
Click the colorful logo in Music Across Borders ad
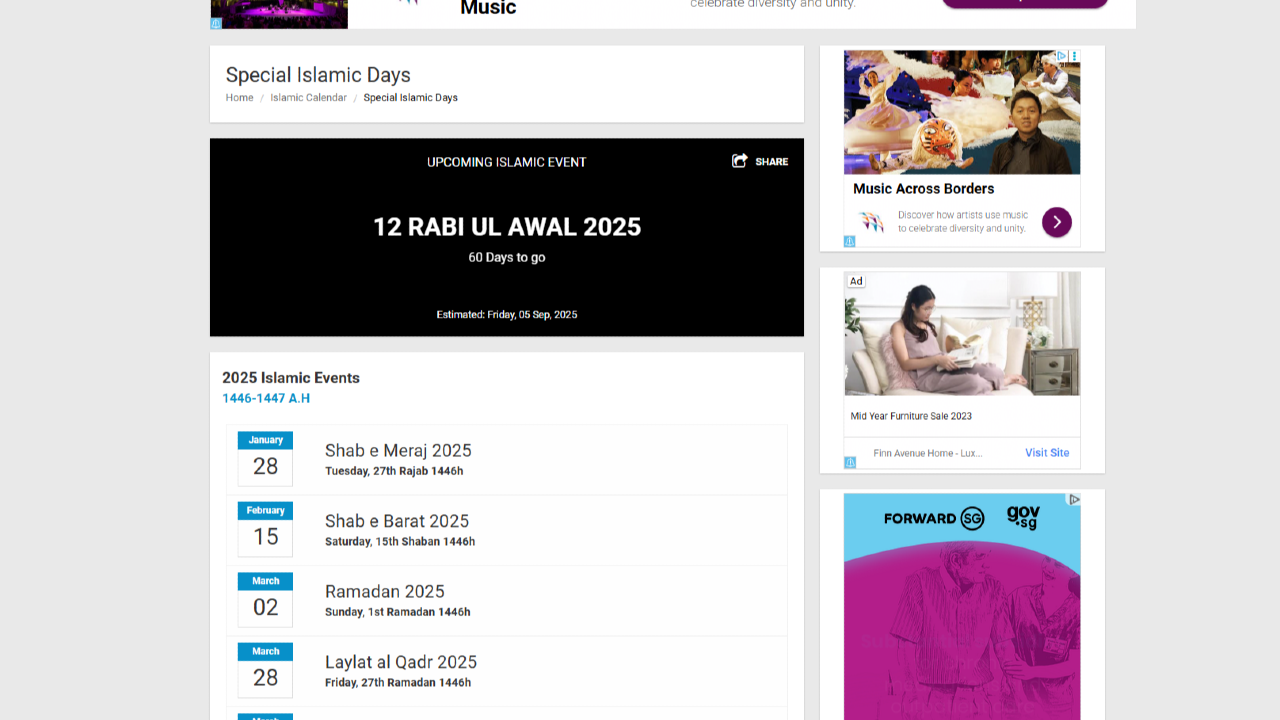[872, 222]
